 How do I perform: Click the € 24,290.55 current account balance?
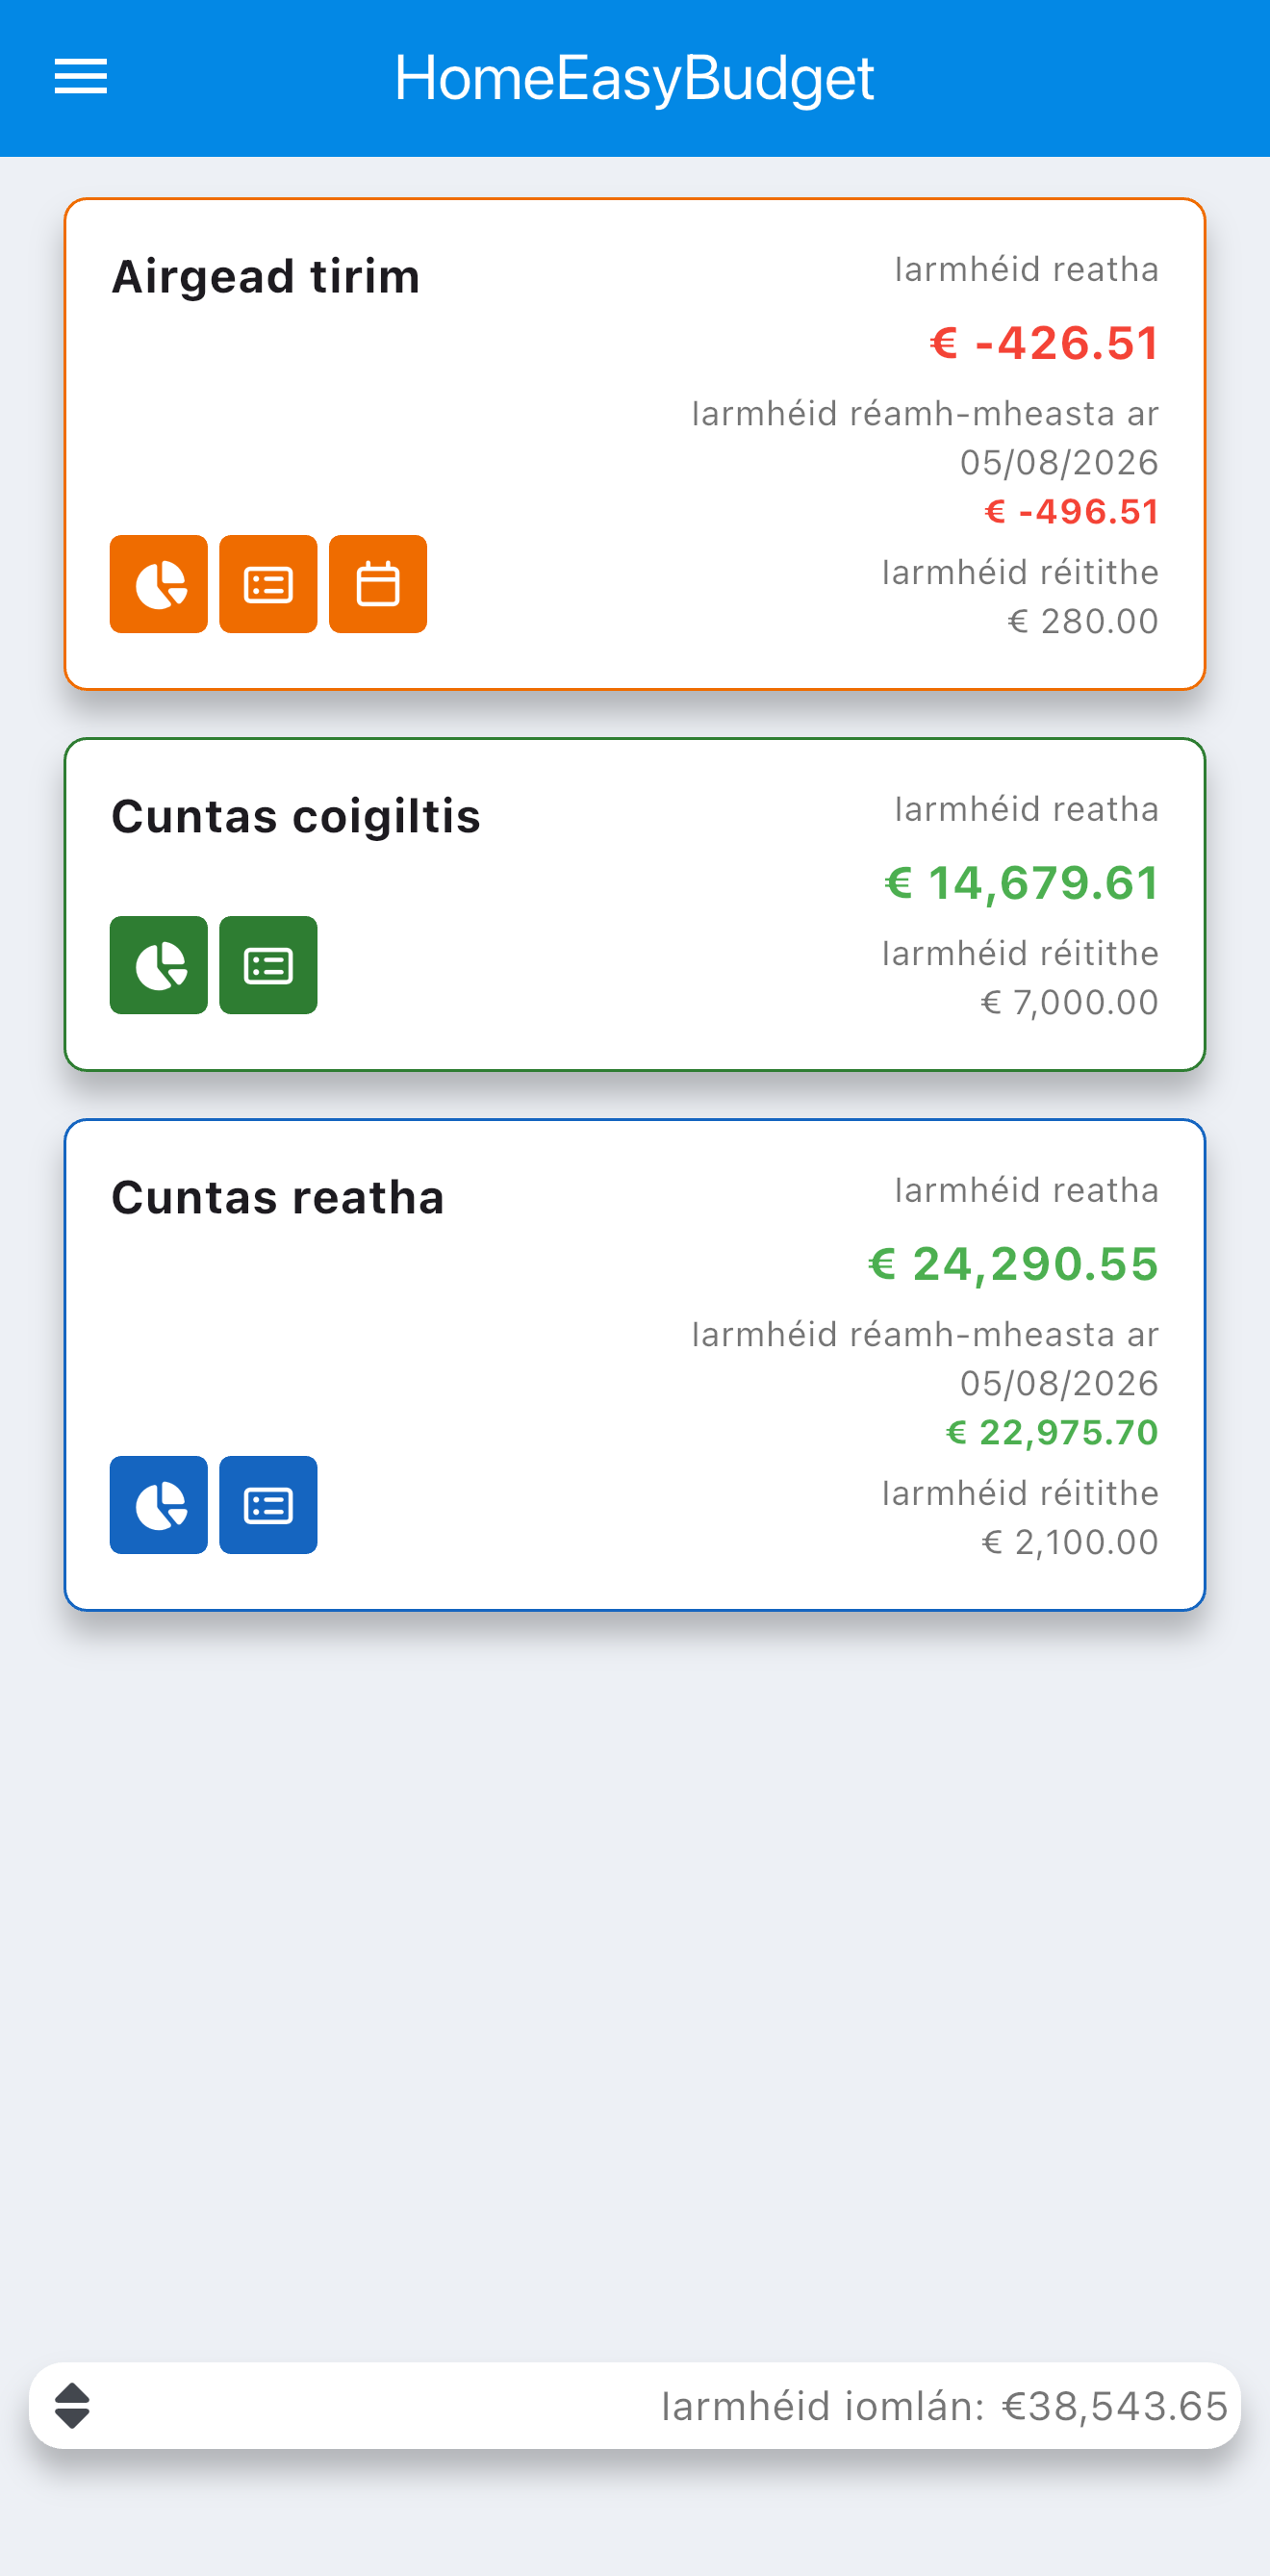(1013, 1264)
